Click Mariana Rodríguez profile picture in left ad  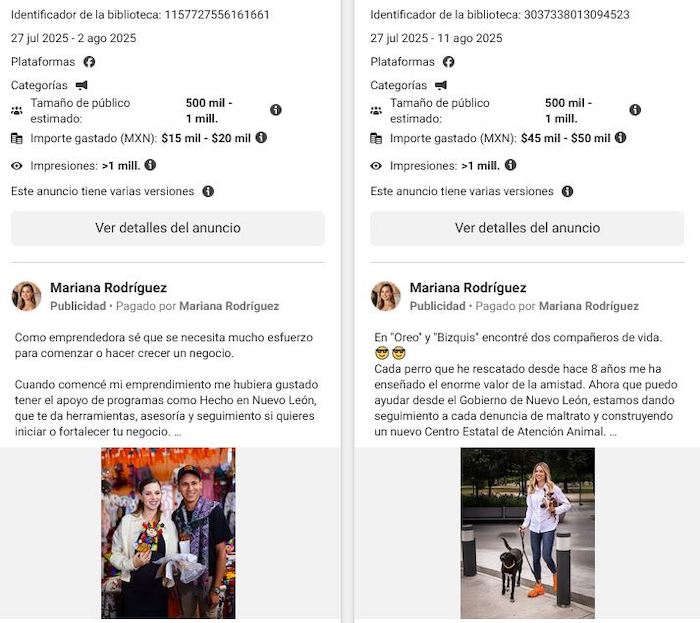tap(26, 296)
